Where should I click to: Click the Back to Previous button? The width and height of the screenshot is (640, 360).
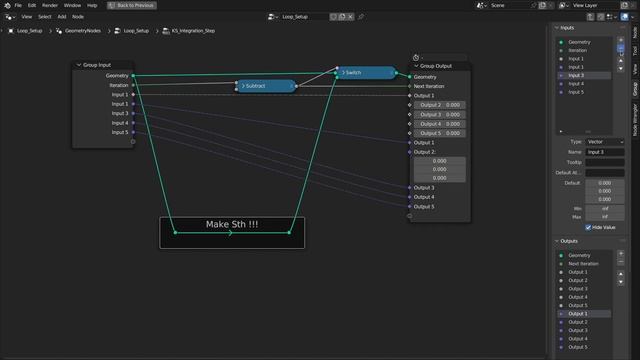[132, 5]
